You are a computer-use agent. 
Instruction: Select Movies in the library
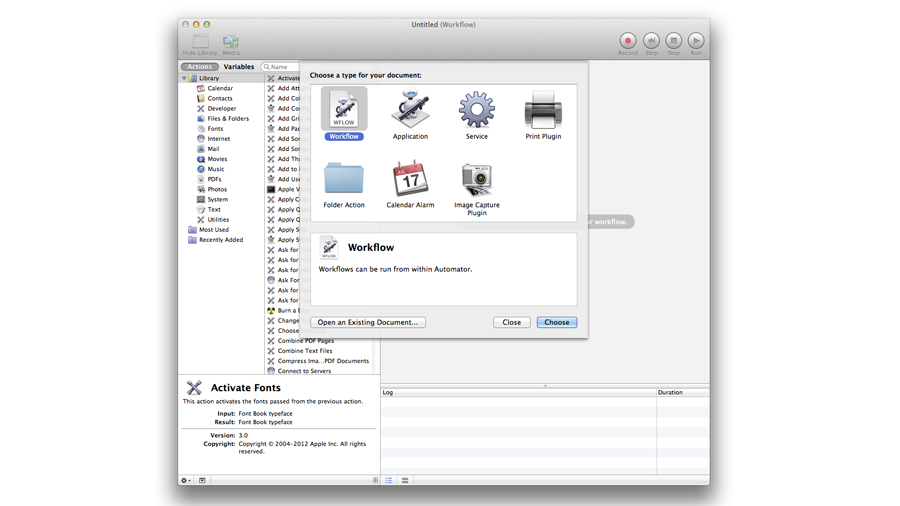217,159
